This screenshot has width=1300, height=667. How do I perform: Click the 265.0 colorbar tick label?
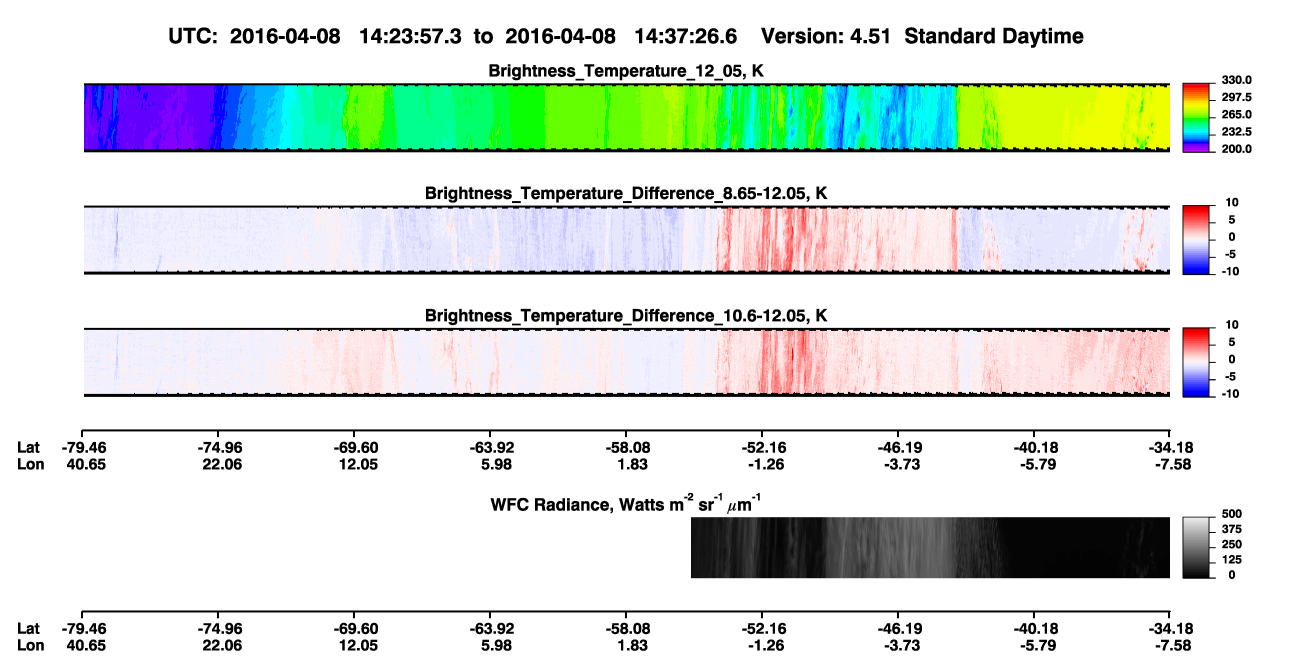(1235, 115)
